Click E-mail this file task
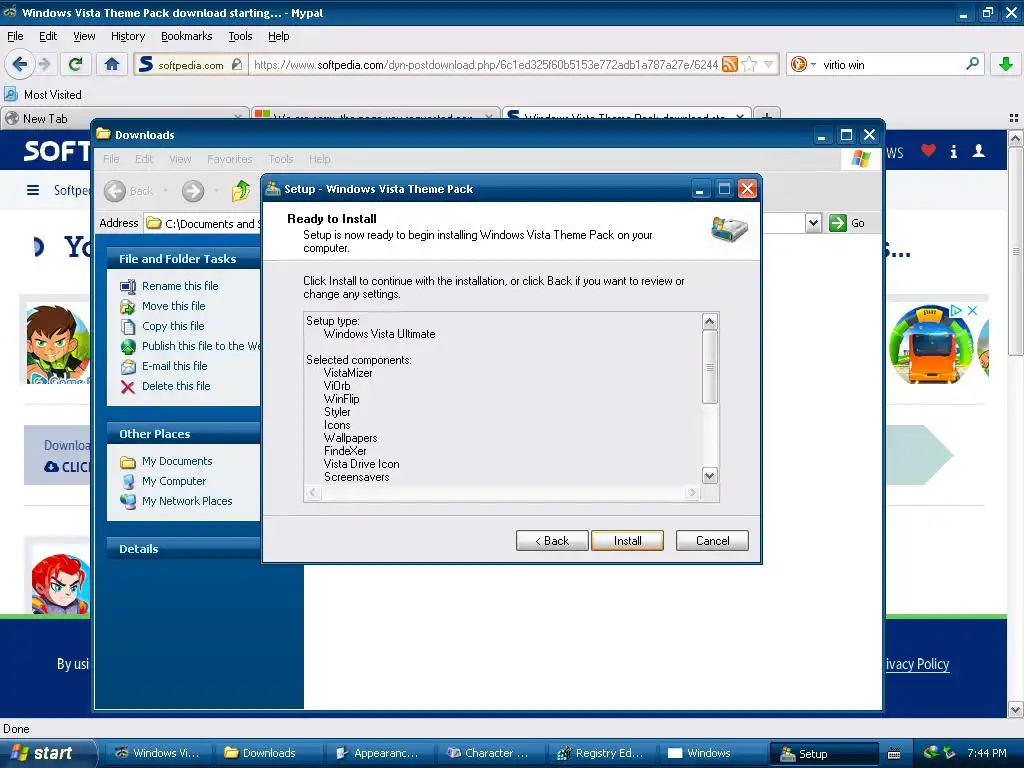 click(x=174, y=366)
